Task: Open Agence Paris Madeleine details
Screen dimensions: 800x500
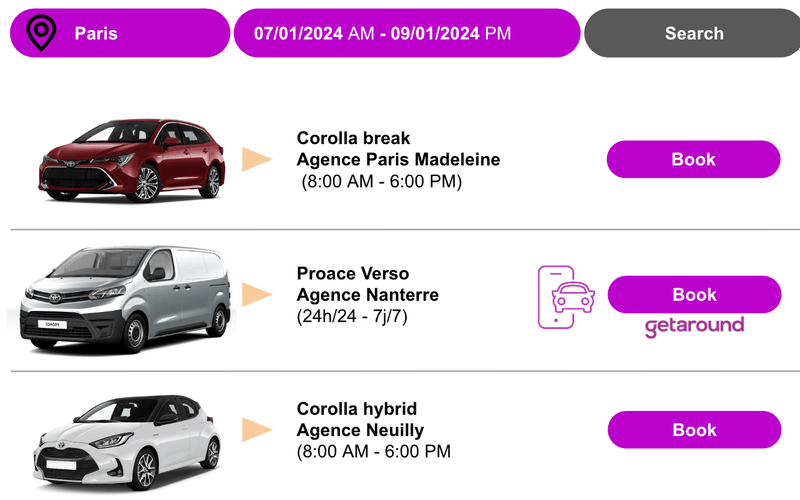Action: pyautogui.click(x=398, y=160)
